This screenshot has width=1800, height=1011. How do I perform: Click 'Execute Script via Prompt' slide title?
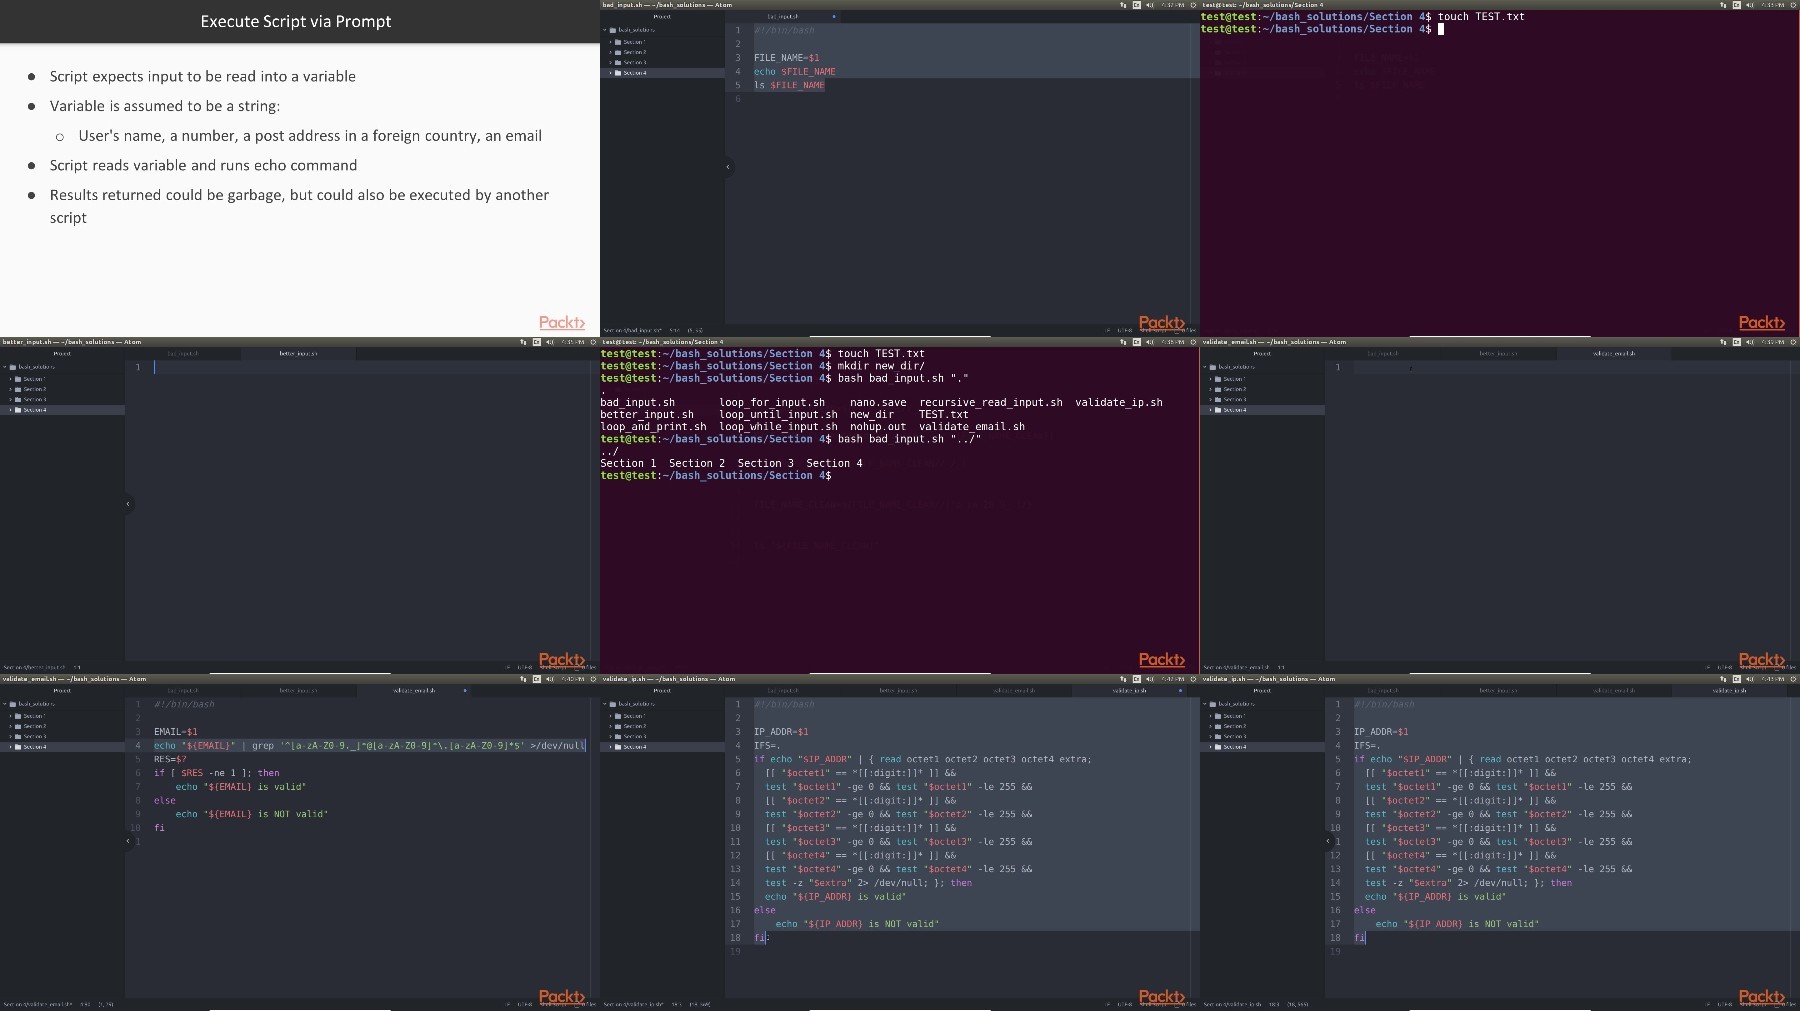[296, 21]
